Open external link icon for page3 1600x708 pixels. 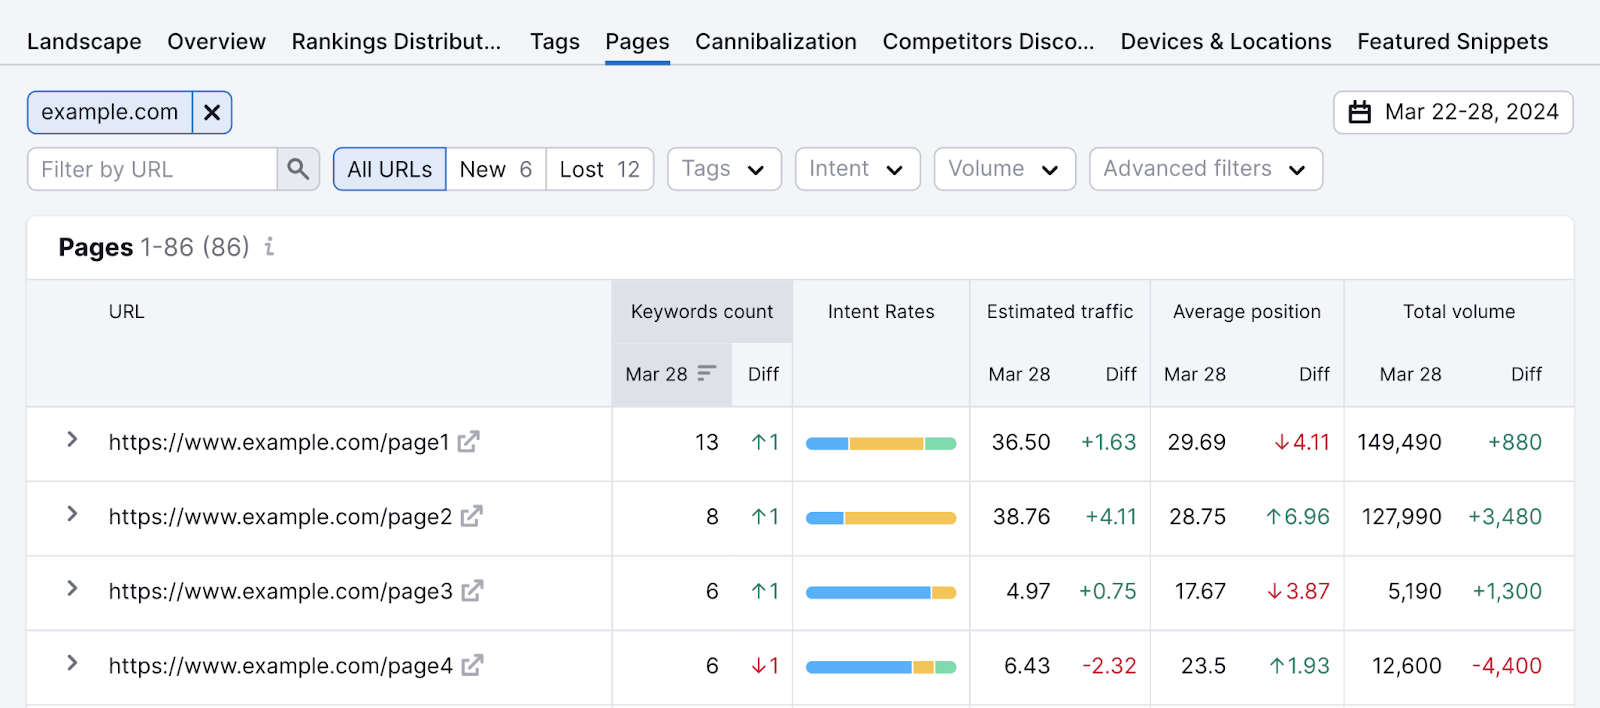click(x=472, y=591)
